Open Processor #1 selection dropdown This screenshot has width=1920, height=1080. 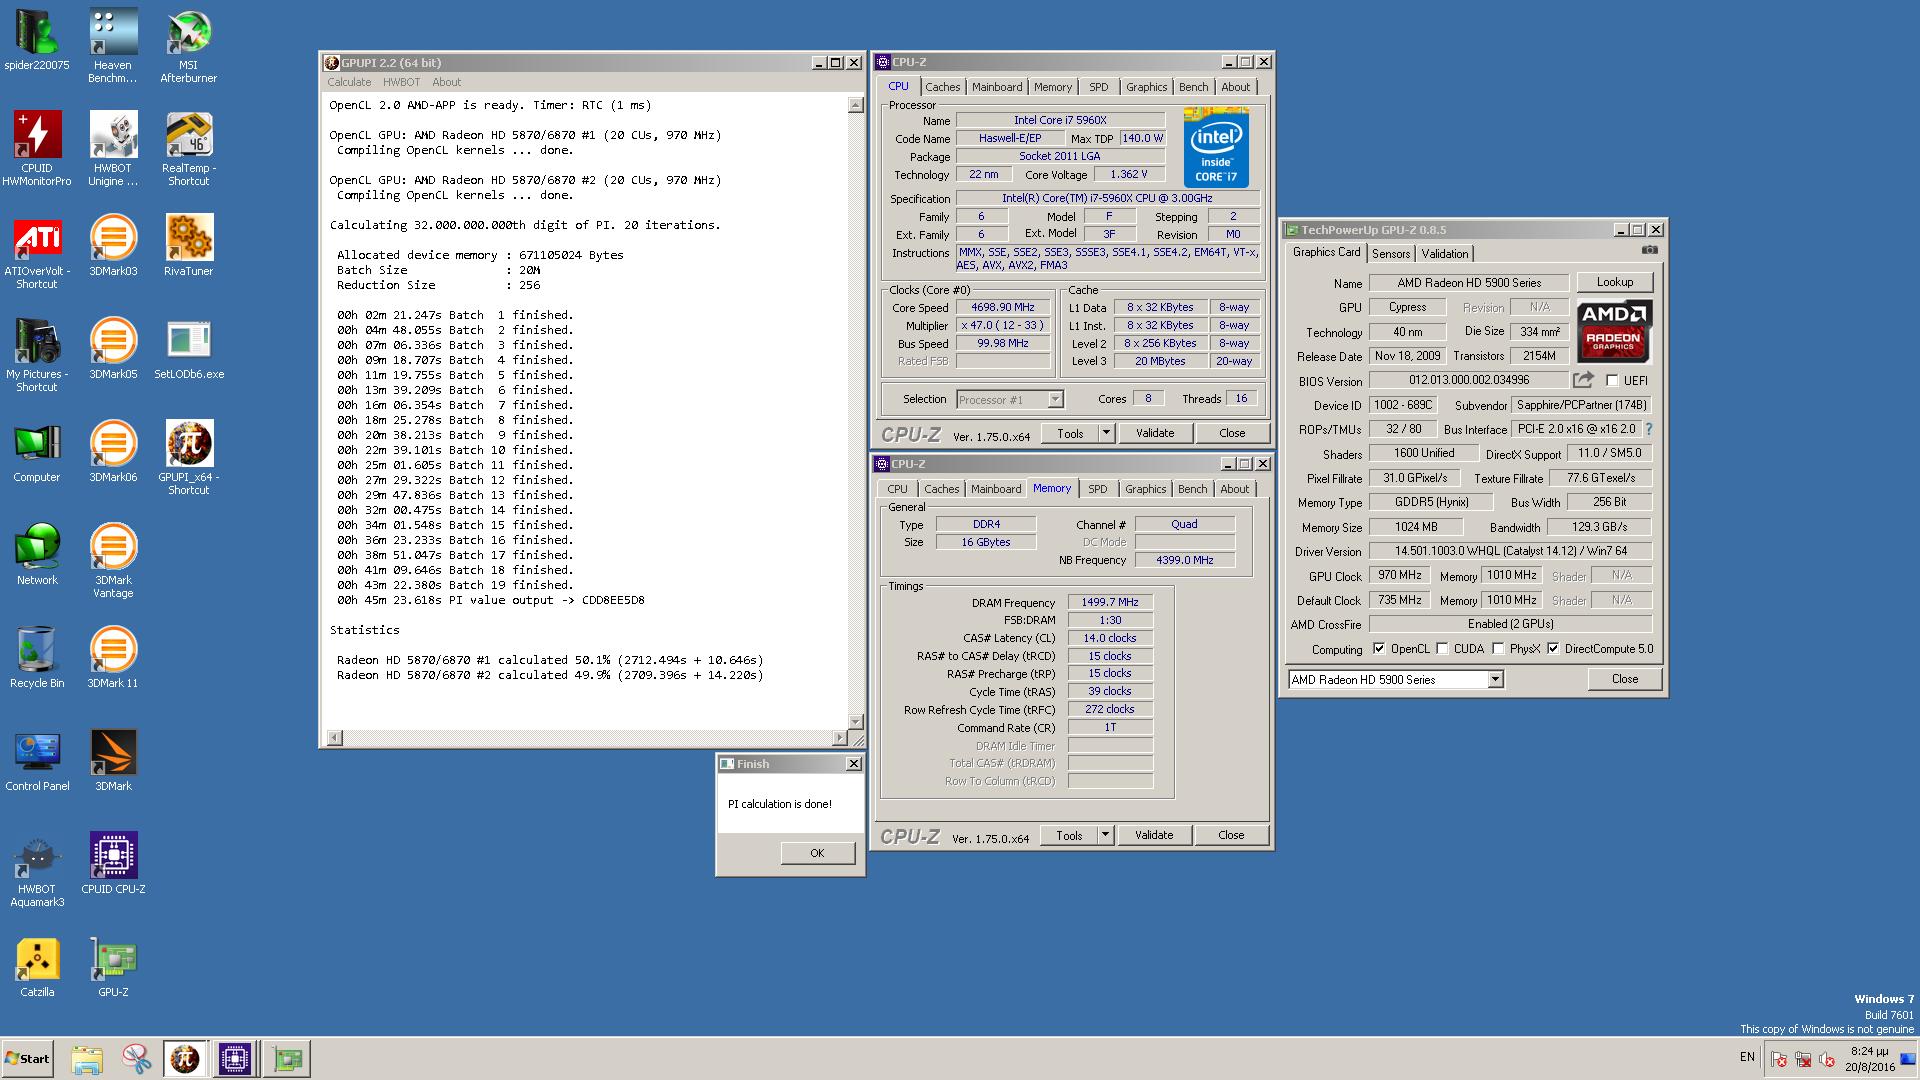tap(1054, 399)
